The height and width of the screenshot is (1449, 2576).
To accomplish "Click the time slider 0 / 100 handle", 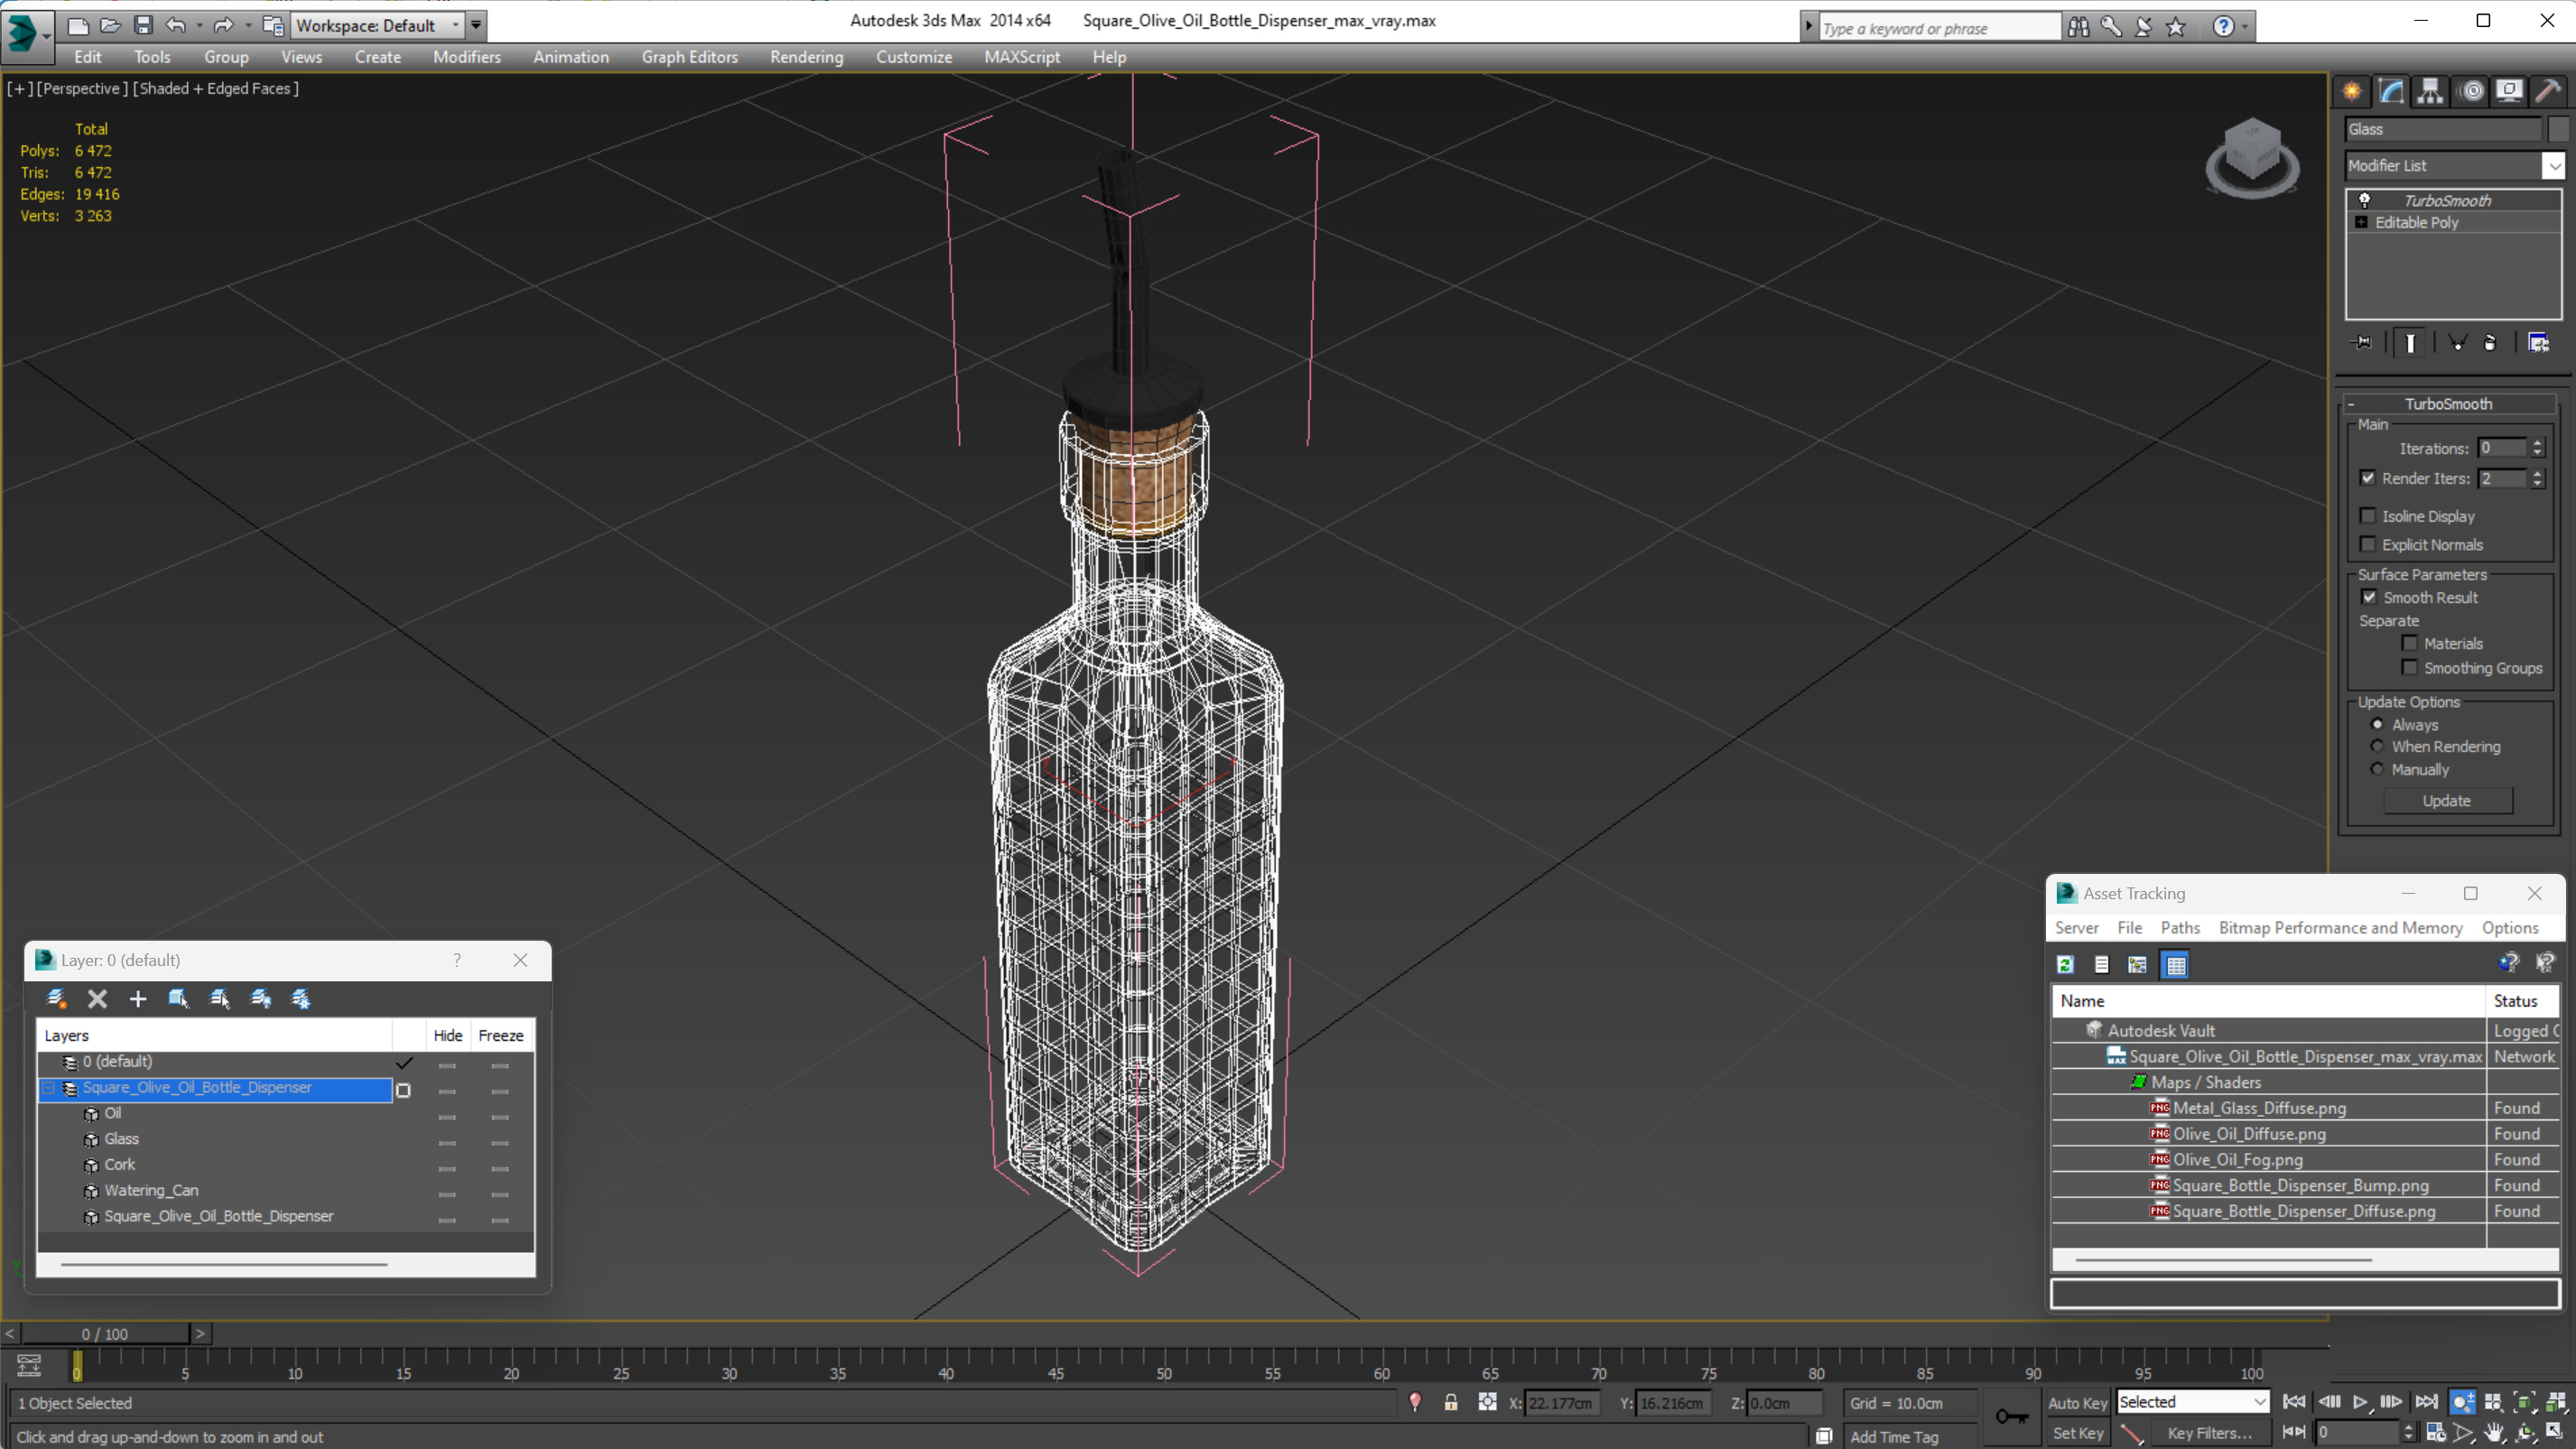I will click(105, 1334).
